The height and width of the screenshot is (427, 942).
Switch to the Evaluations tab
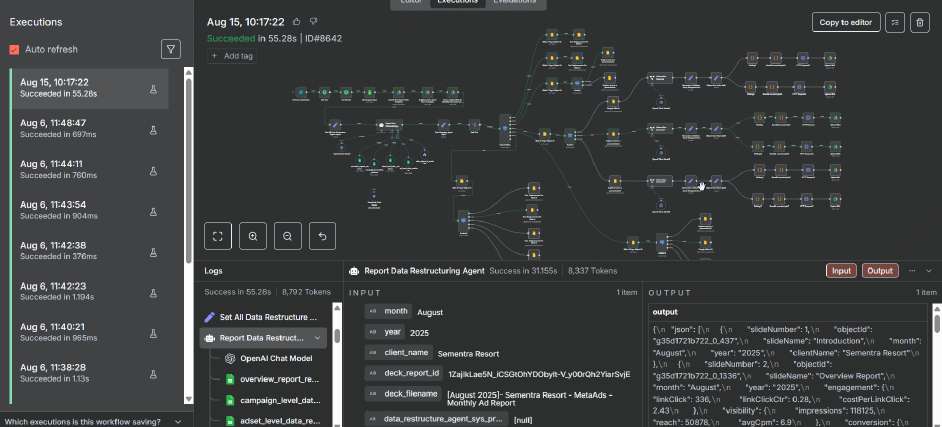514,2
